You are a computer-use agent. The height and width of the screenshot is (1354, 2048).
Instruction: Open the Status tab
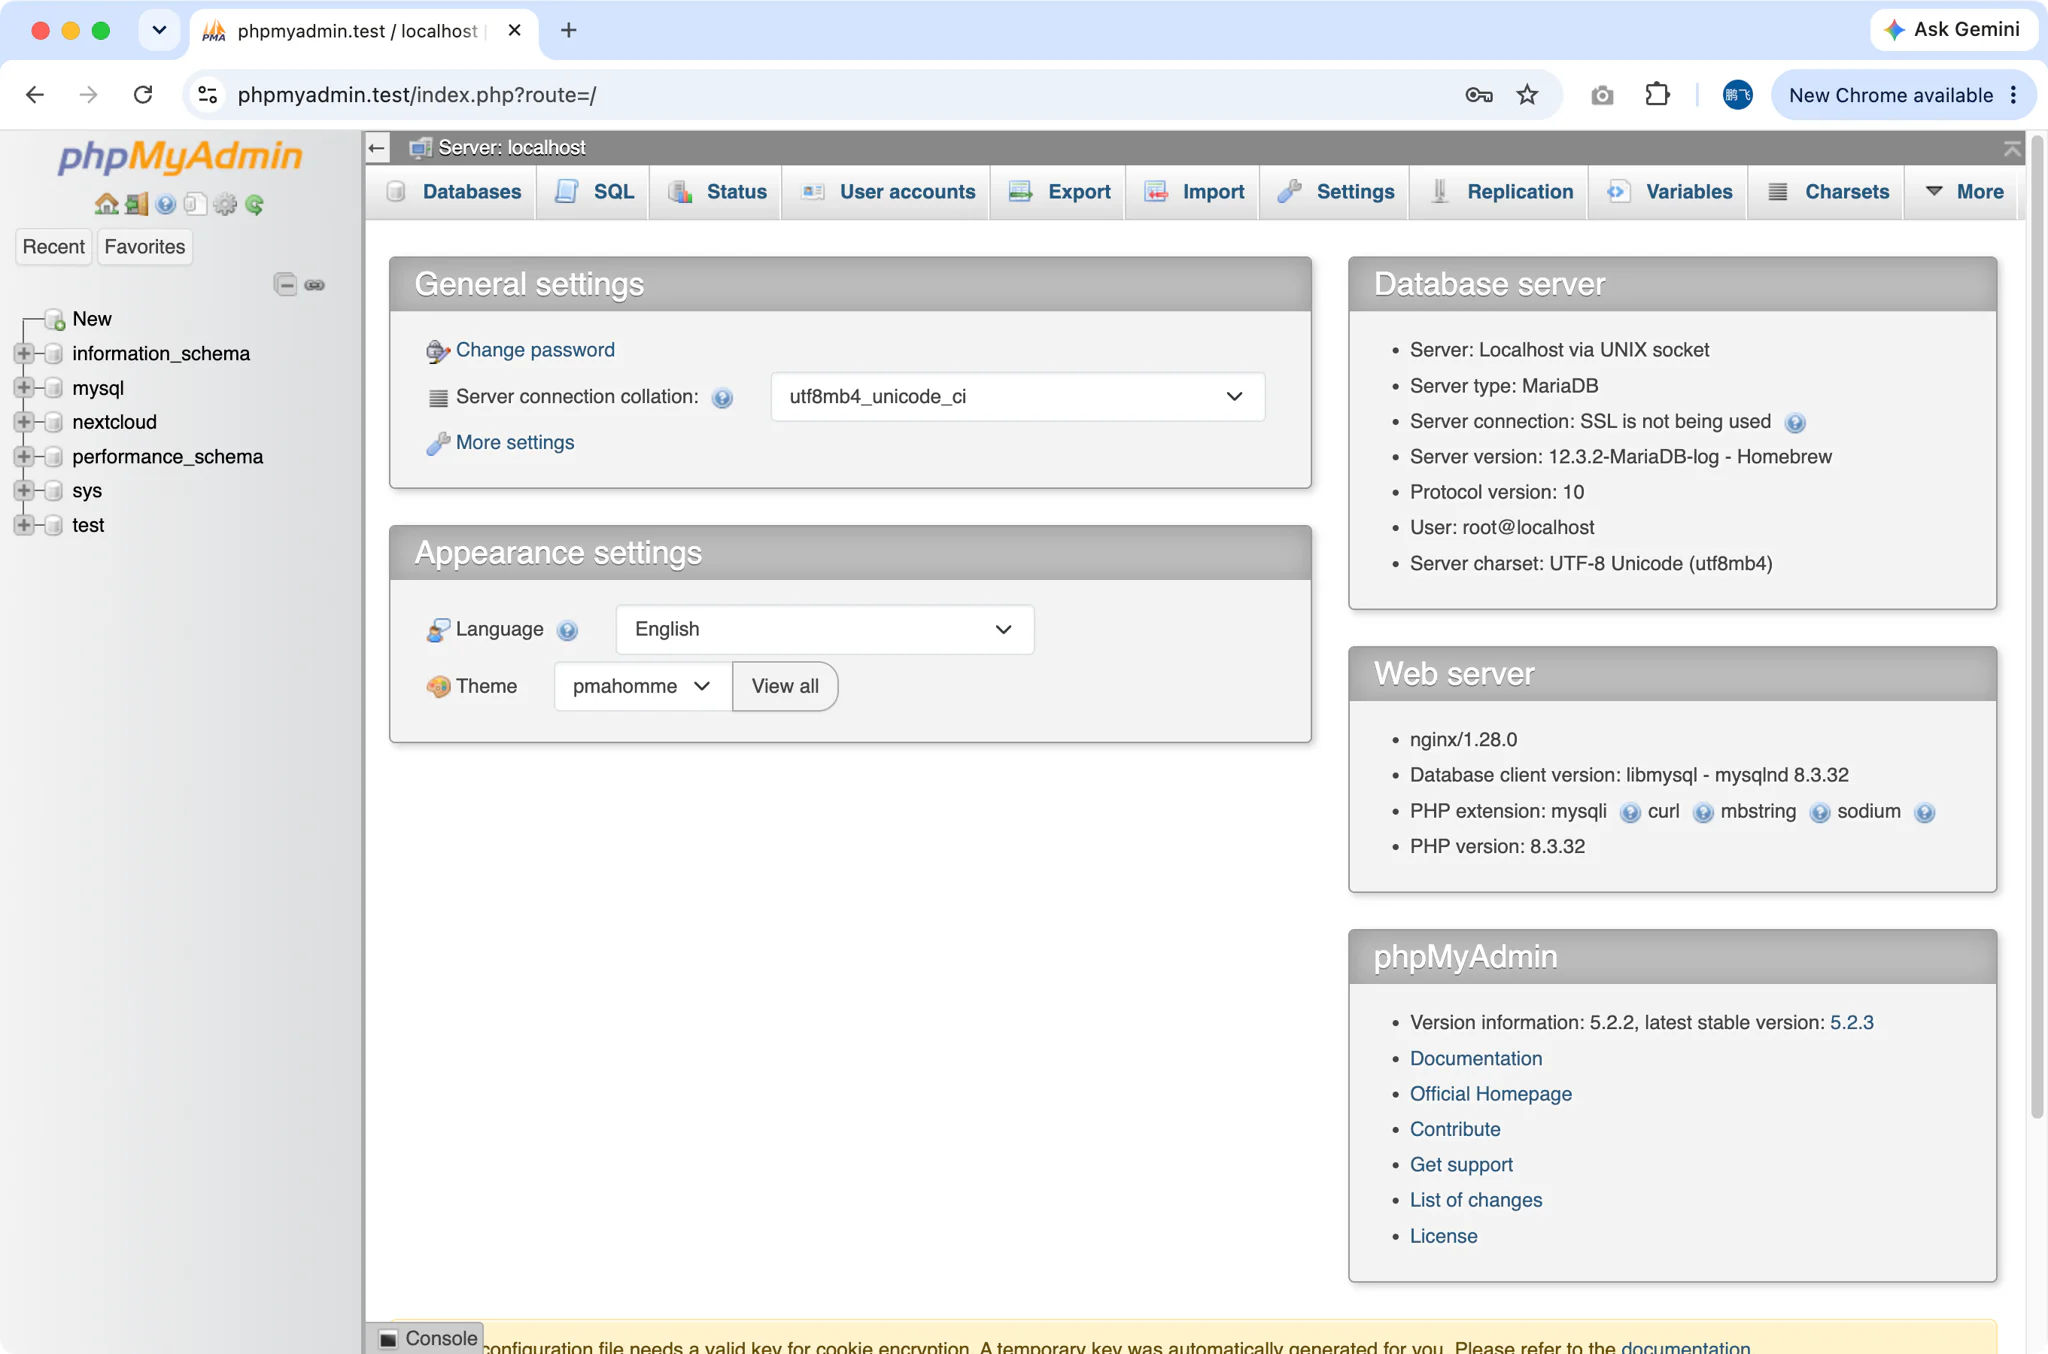click(716, 192)
